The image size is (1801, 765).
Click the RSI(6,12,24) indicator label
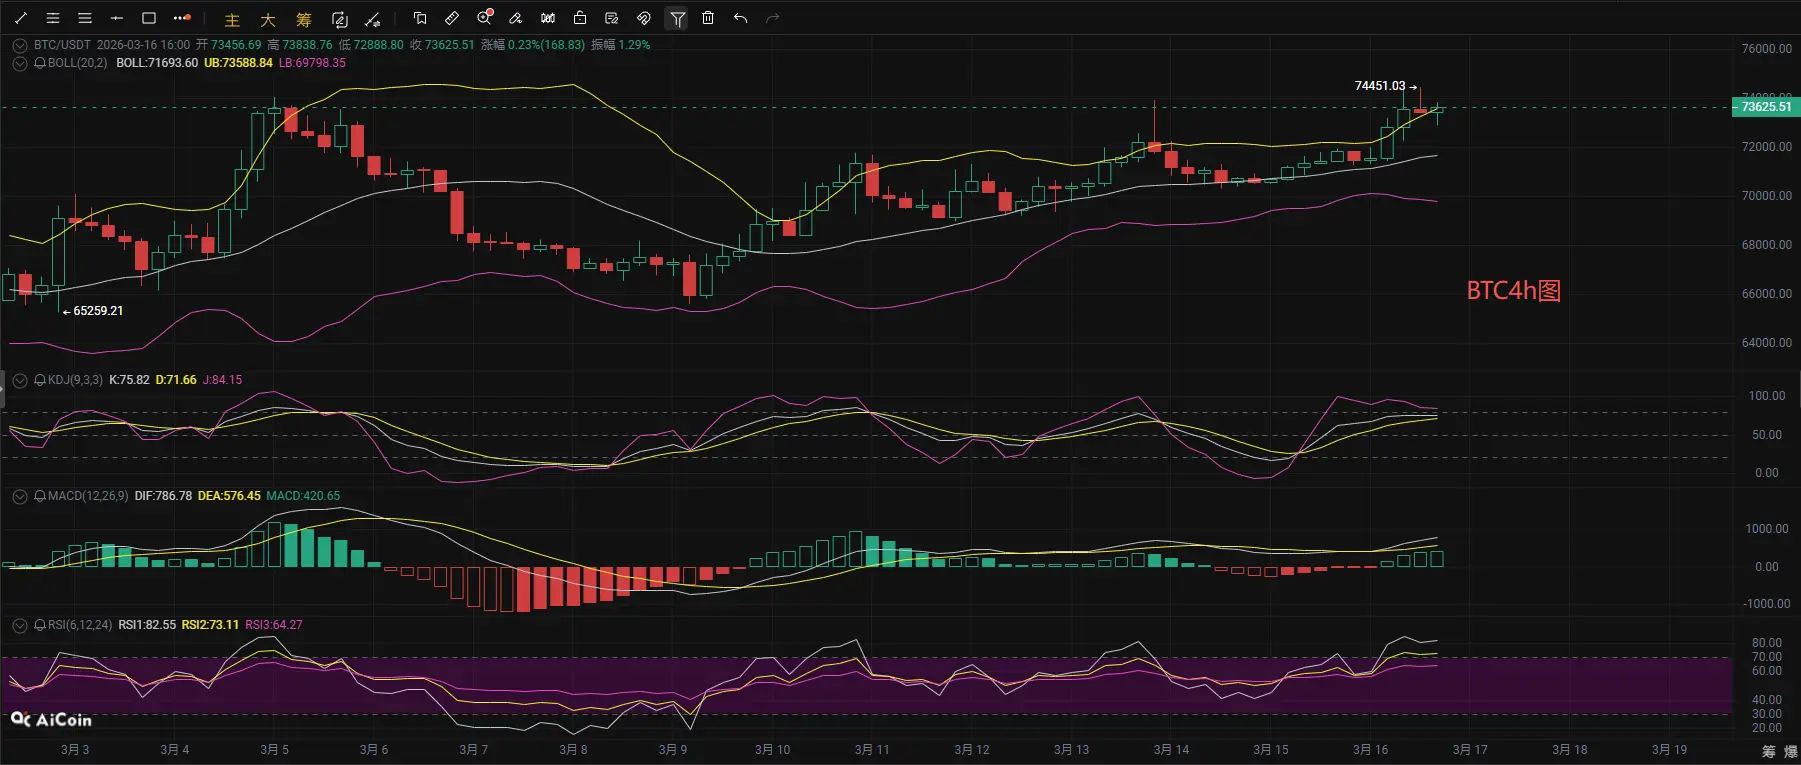coord(80,625)
